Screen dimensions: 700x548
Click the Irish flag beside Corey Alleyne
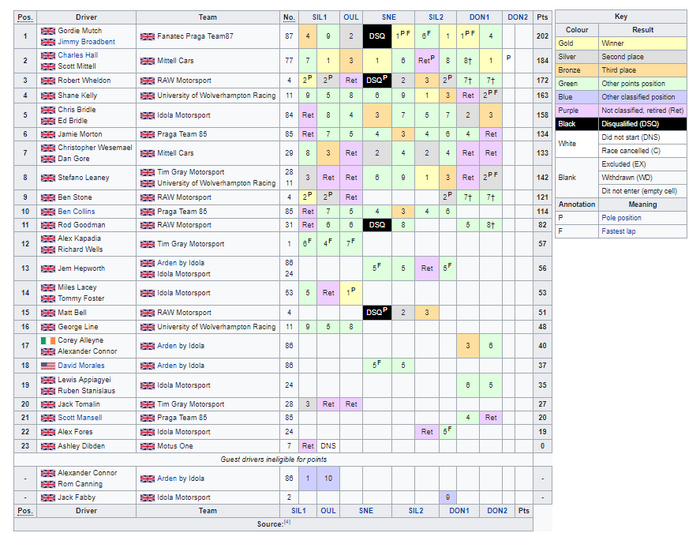(48, 341)
